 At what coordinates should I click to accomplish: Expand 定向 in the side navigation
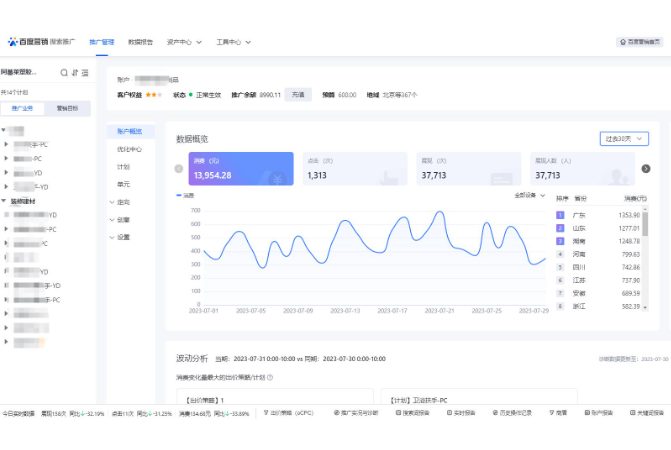click(120, 202)
